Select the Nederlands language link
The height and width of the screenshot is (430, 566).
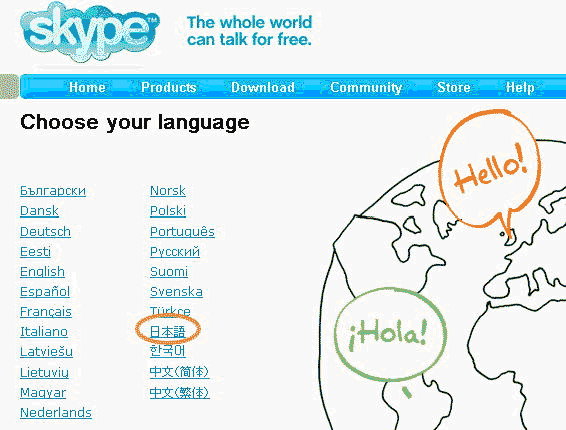56,412
